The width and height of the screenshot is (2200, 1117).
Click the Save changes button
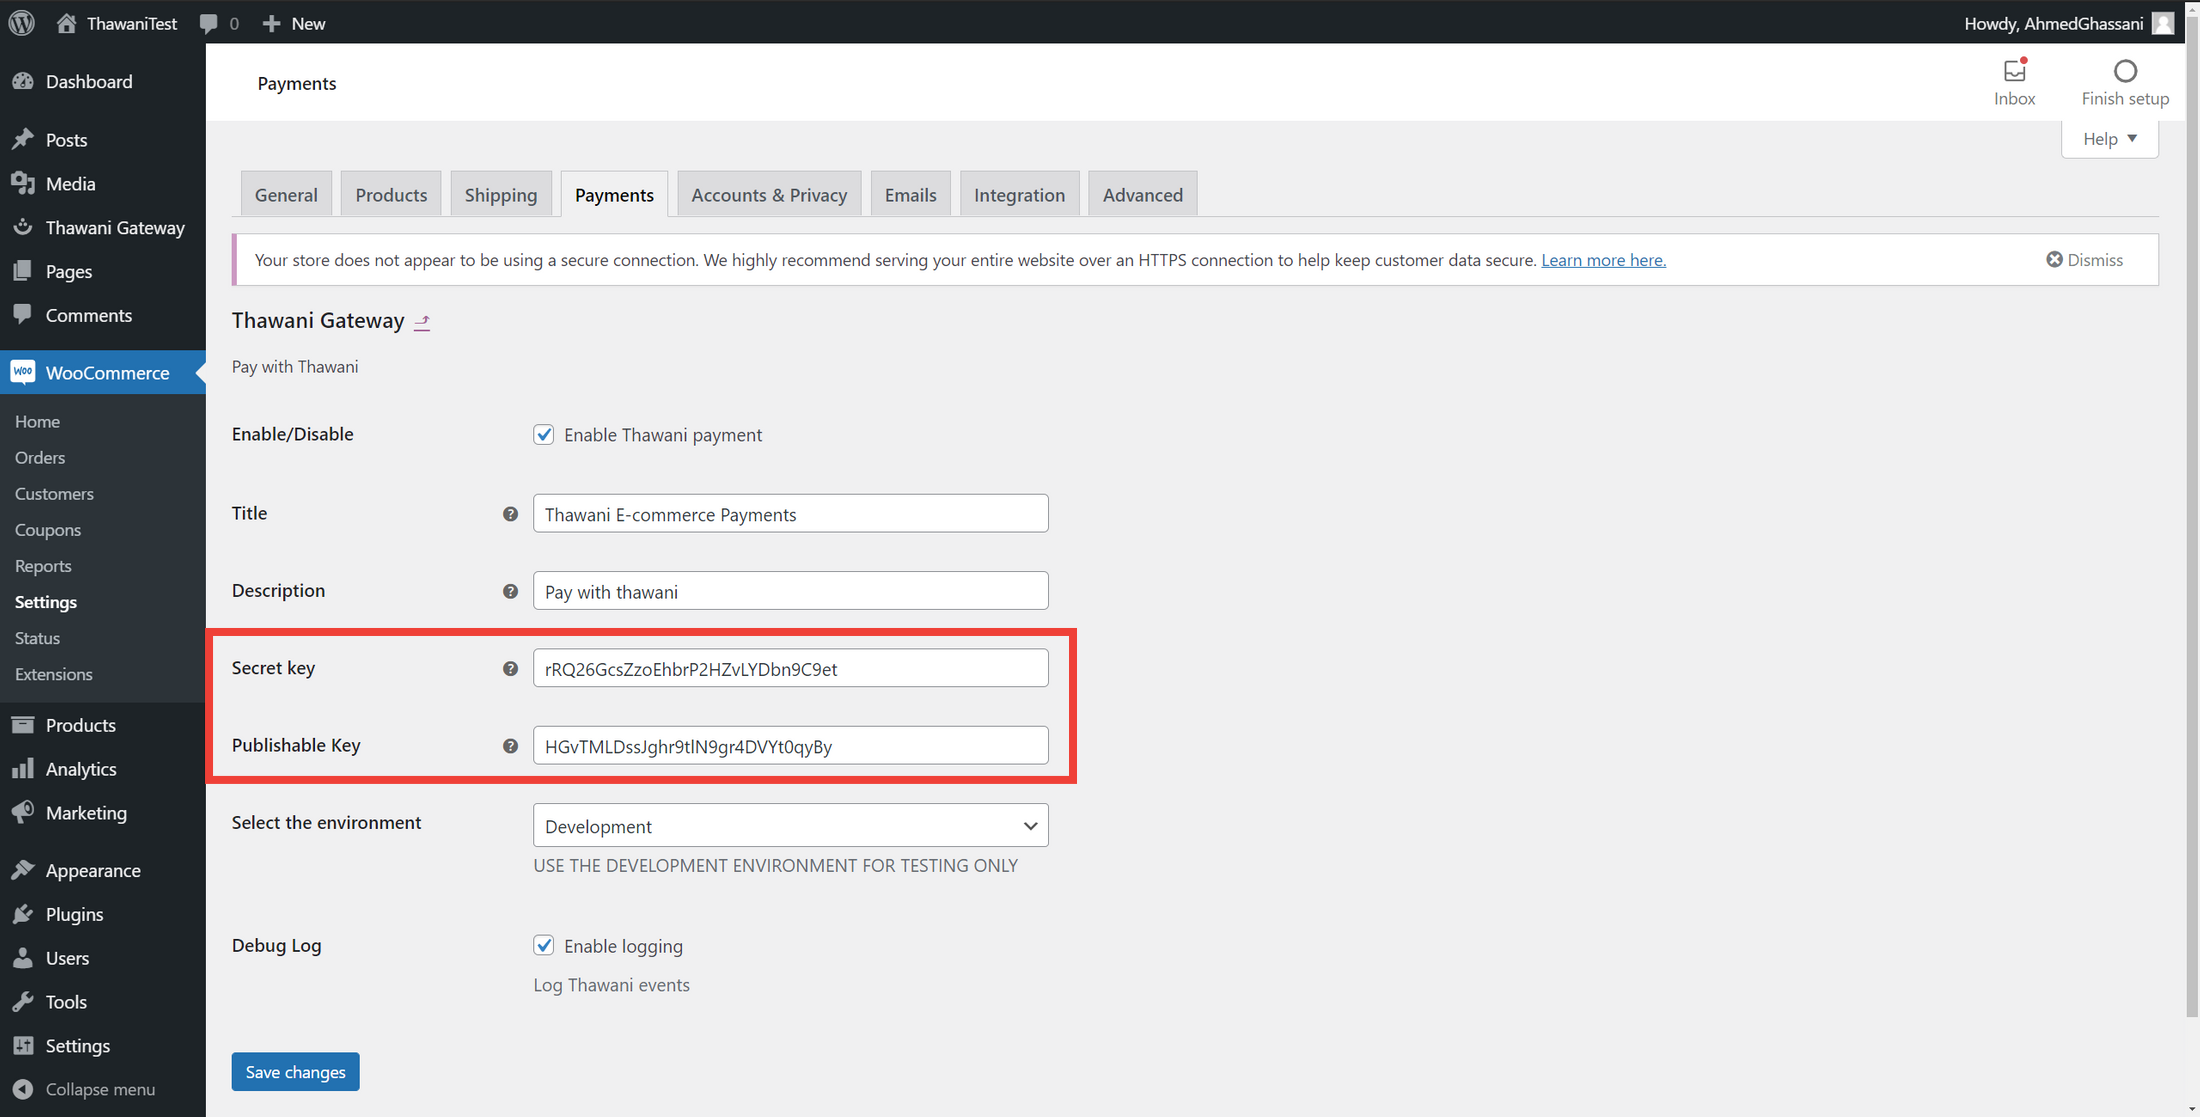coord(296,1072)
